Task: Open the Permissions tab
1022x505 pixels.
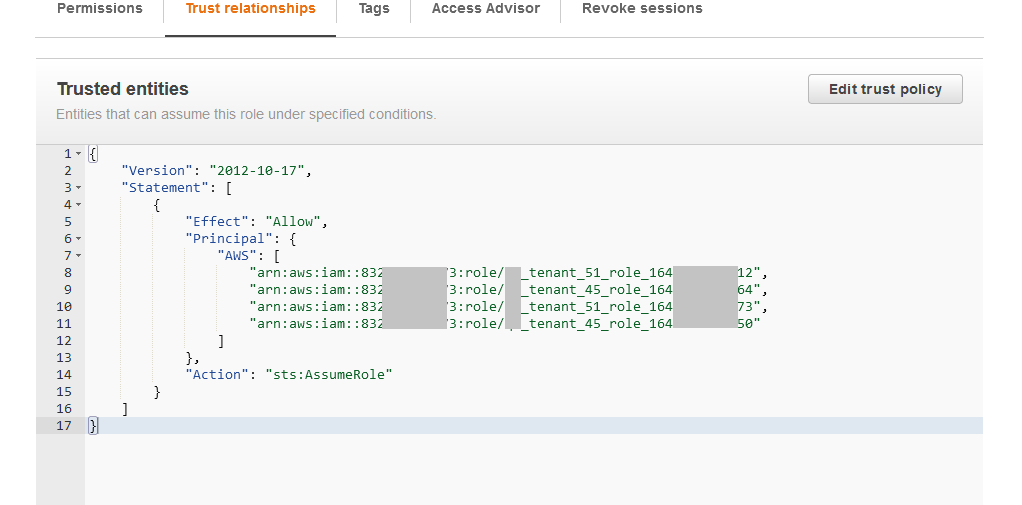Action: [x=100, y=9]
